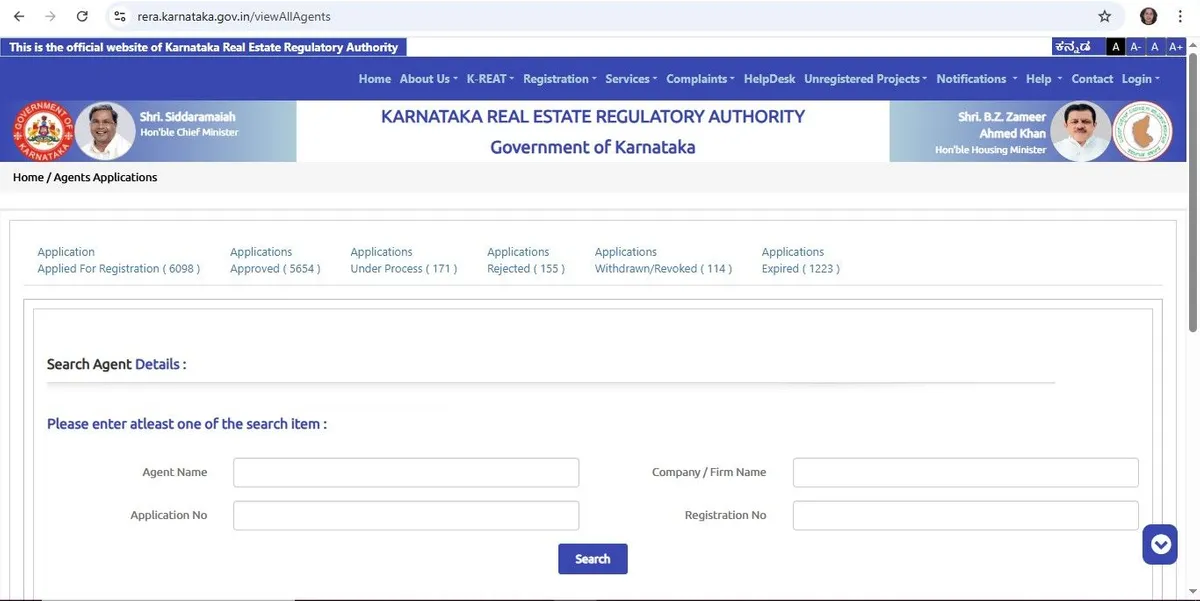The image size is (1200, 601).
Task: Bookmark this page with the star icon
Action: click(1104, 16)
